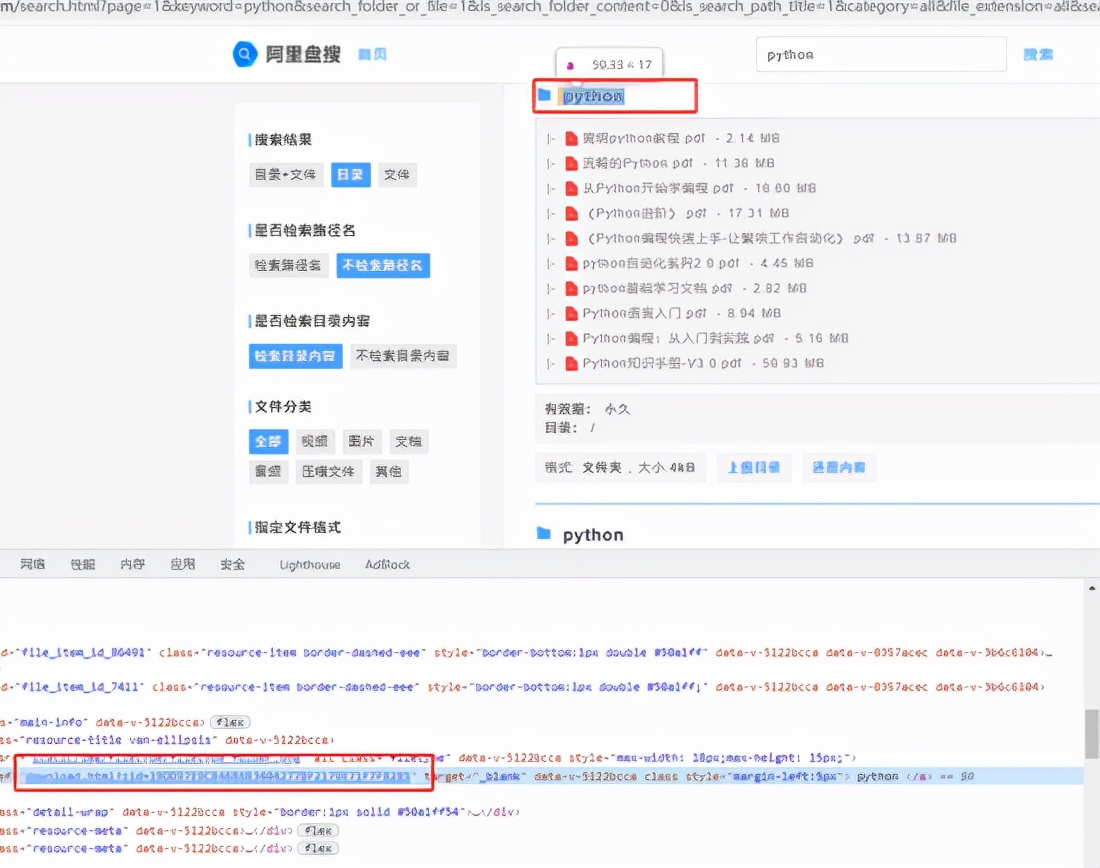1100x868 pixels.
Task: Select the resource-title van-ellipsis code line
Action: 167,740
